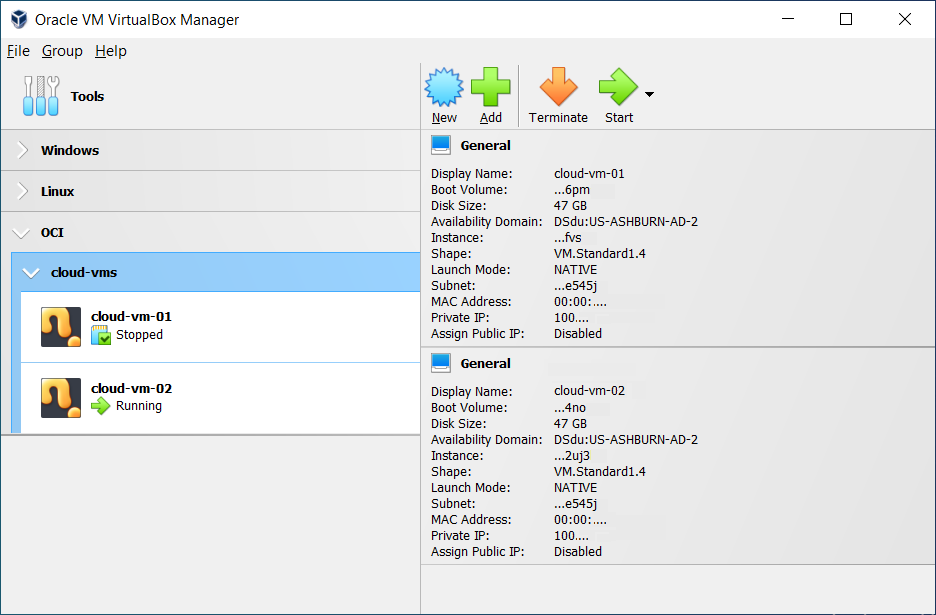936x615 pixels.
Task: Click the VirtualBox logo in title bar
Action: click(x=17, y=18)
